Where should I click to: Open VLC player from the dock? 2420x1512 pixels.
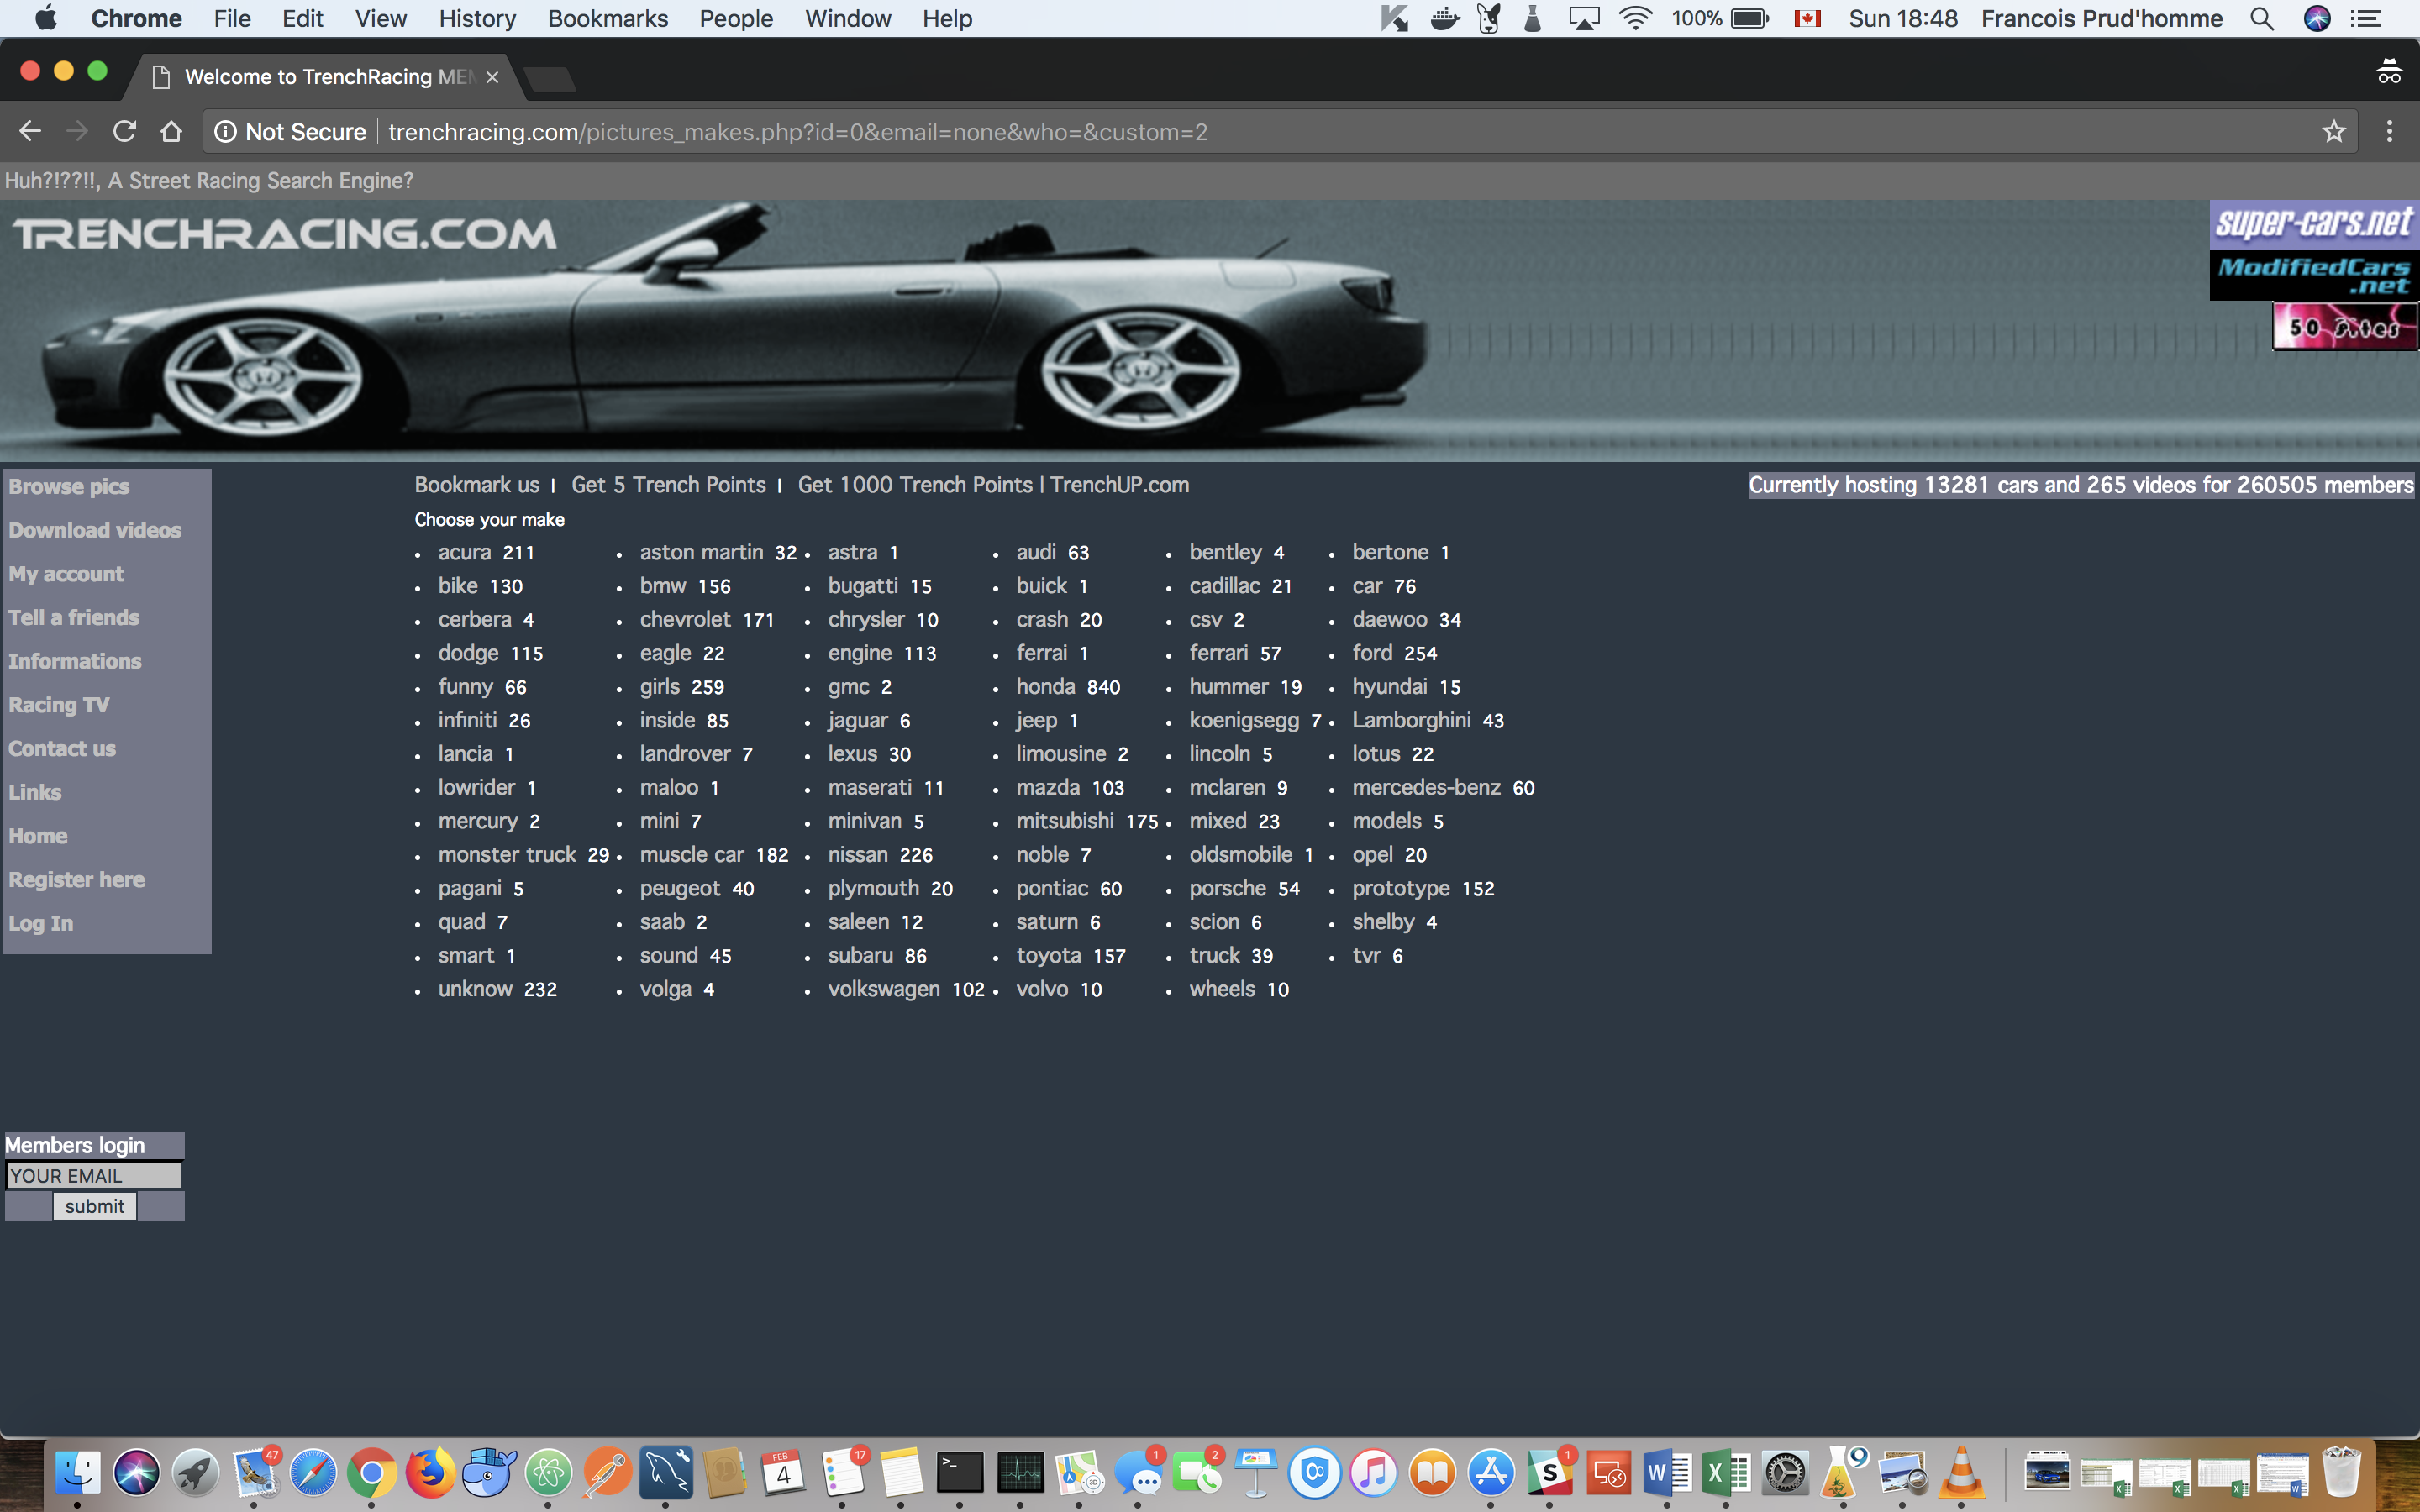1961,1472
